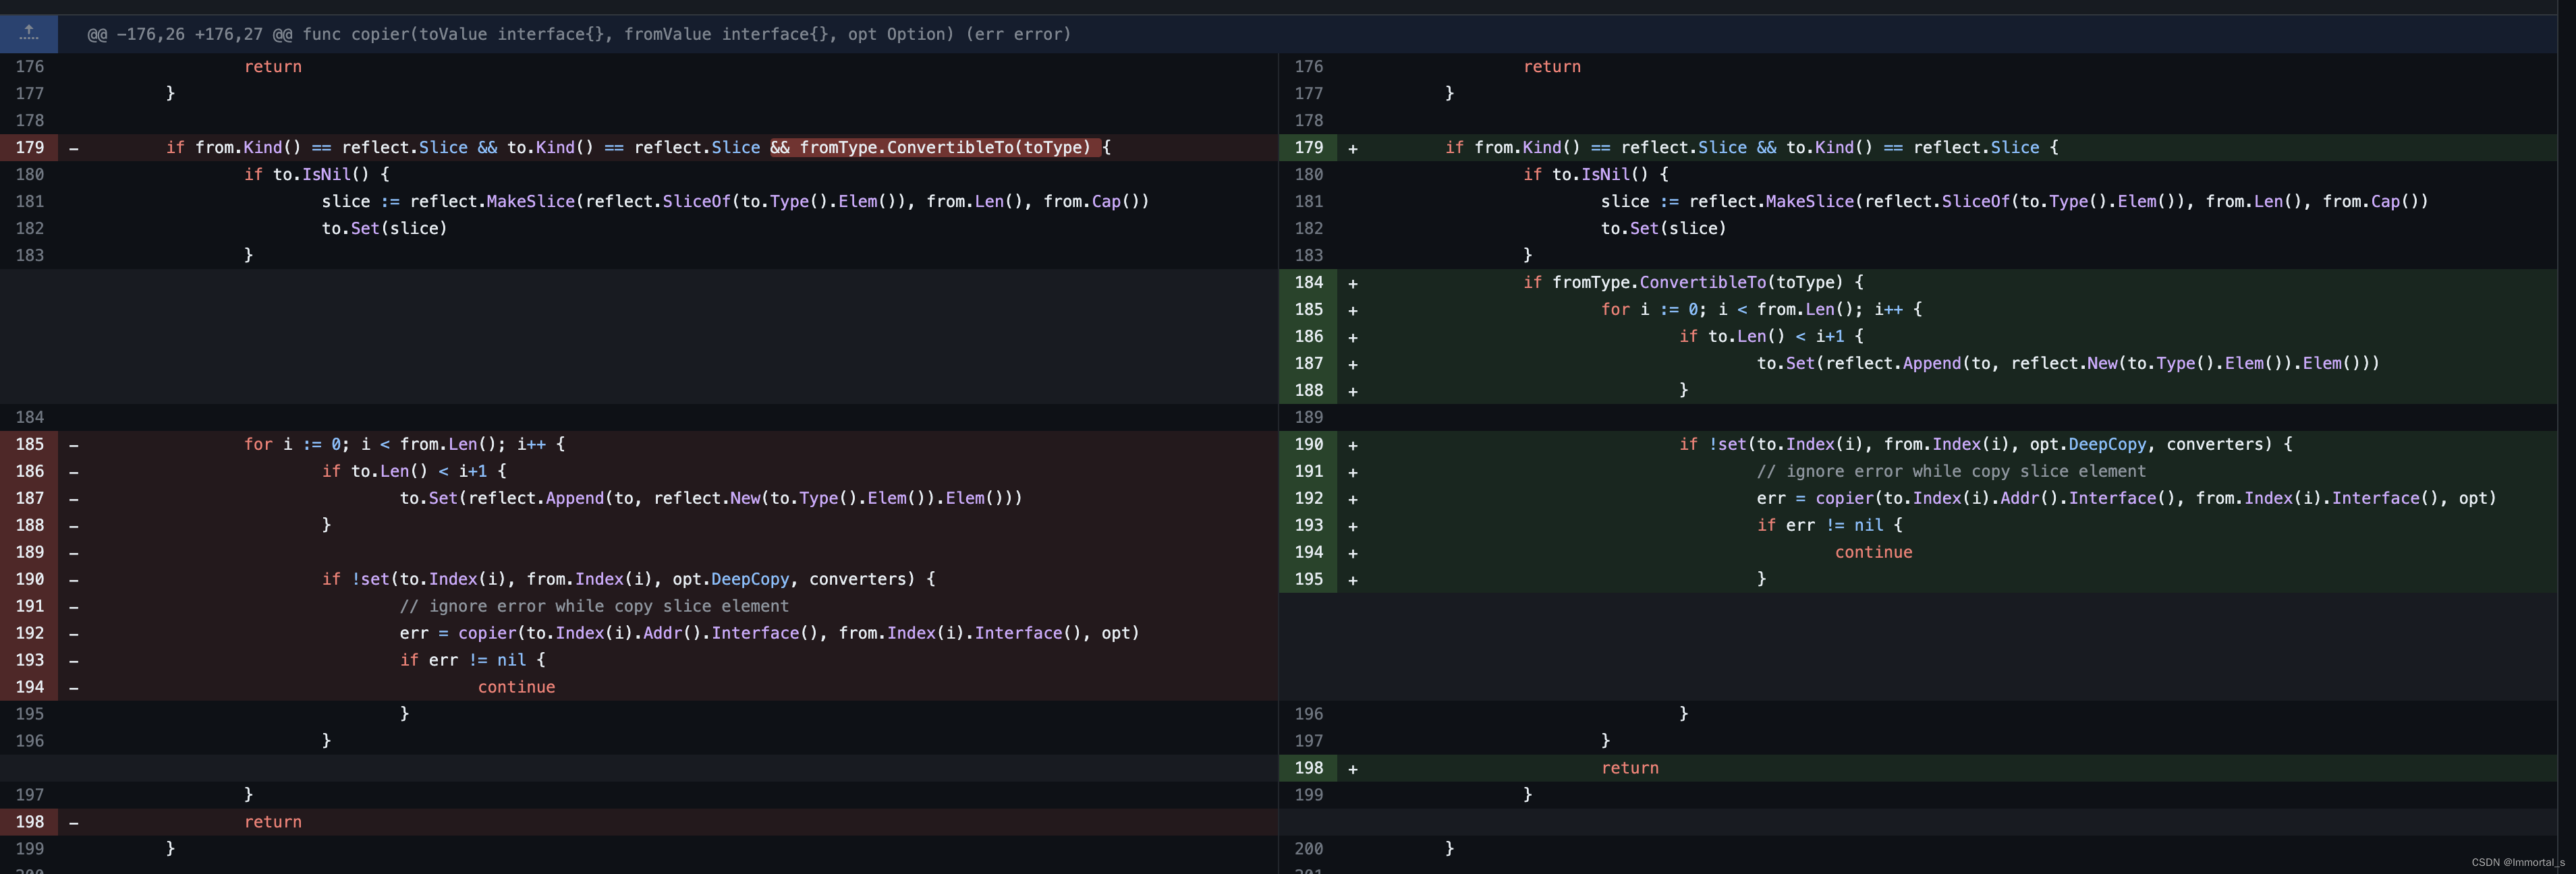The width and height of the screenshot is (2576, 874).
Task: Click 'continue' on right line 194
Action: [x=1873, y=552]
